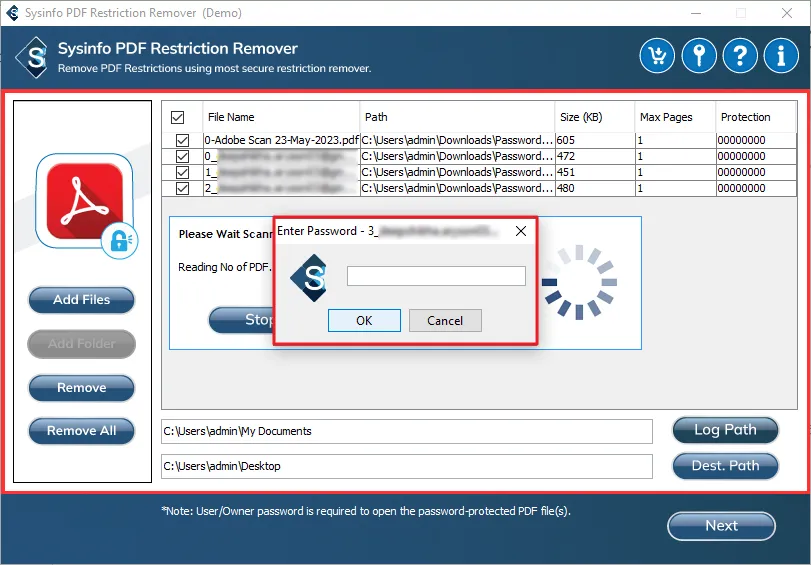The width and height of the screenshot is (811, 565).
Task: Click the File Name column header
Action: click(281, 117)
